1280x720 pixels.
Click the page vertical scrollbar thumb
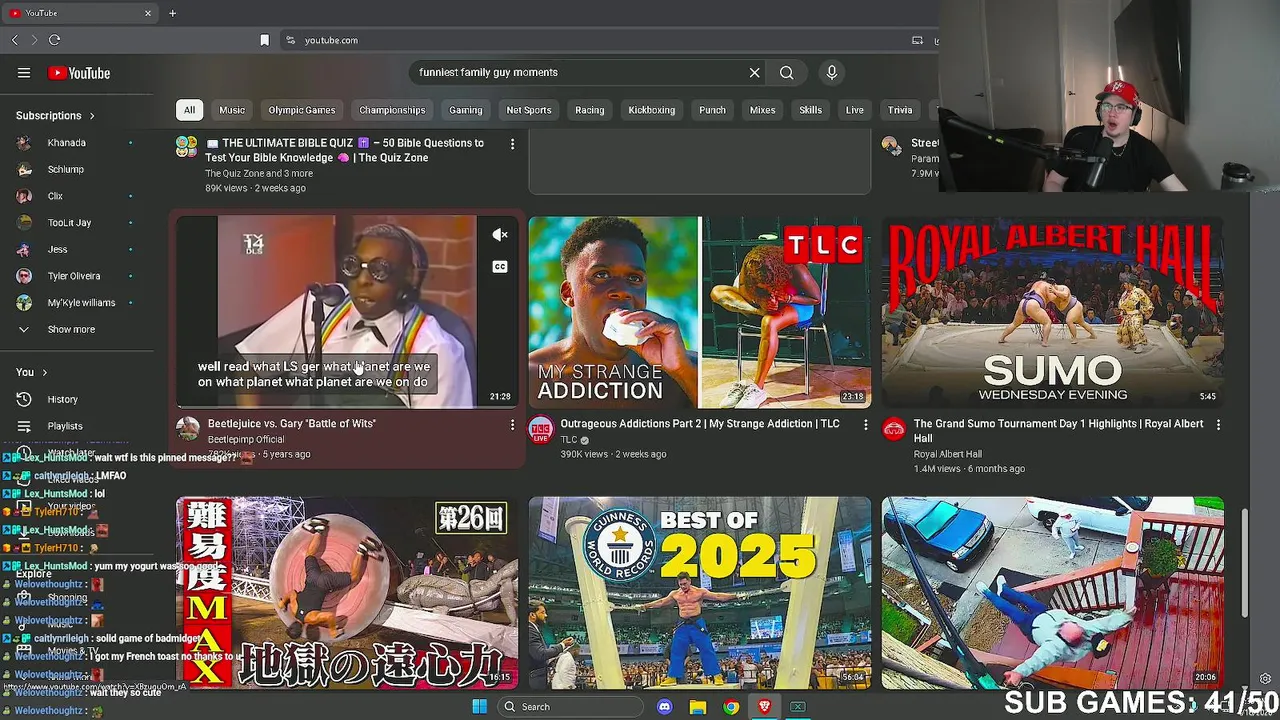click(x=1245, y=563)
